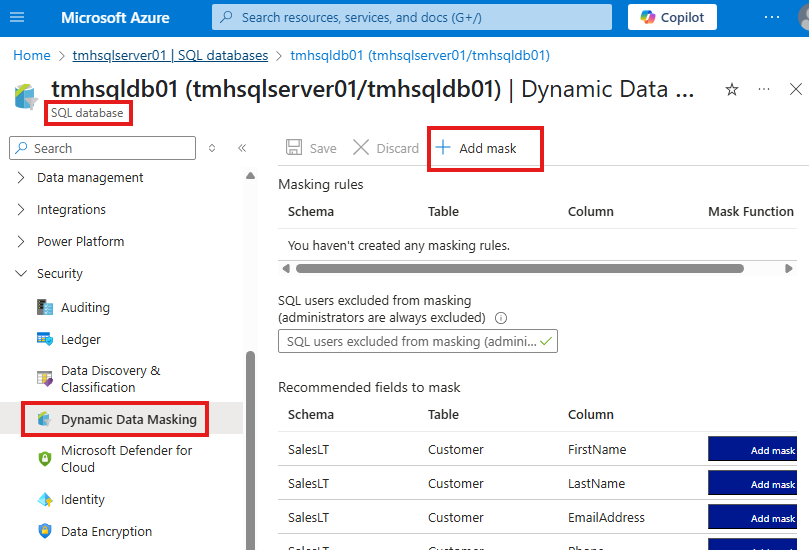Click the Save toolbar button

311,148
